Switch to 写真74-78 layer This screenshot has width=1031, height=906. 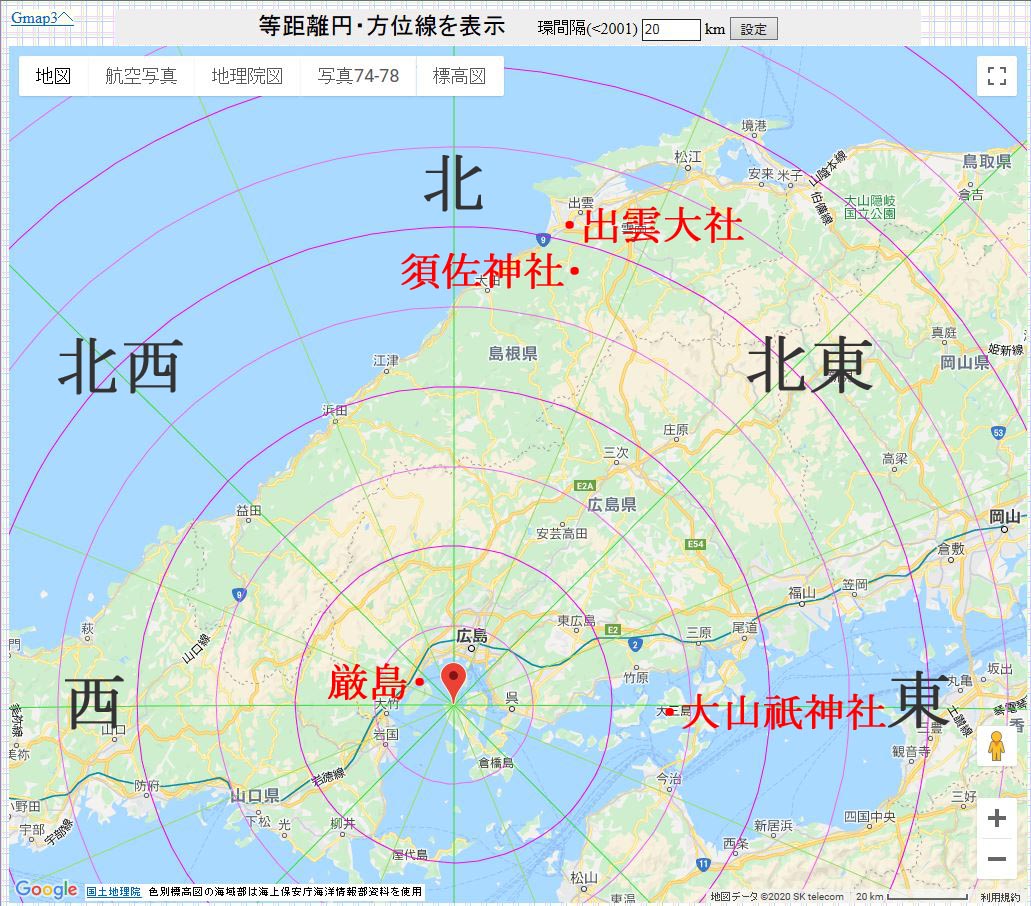pos(358,76)
